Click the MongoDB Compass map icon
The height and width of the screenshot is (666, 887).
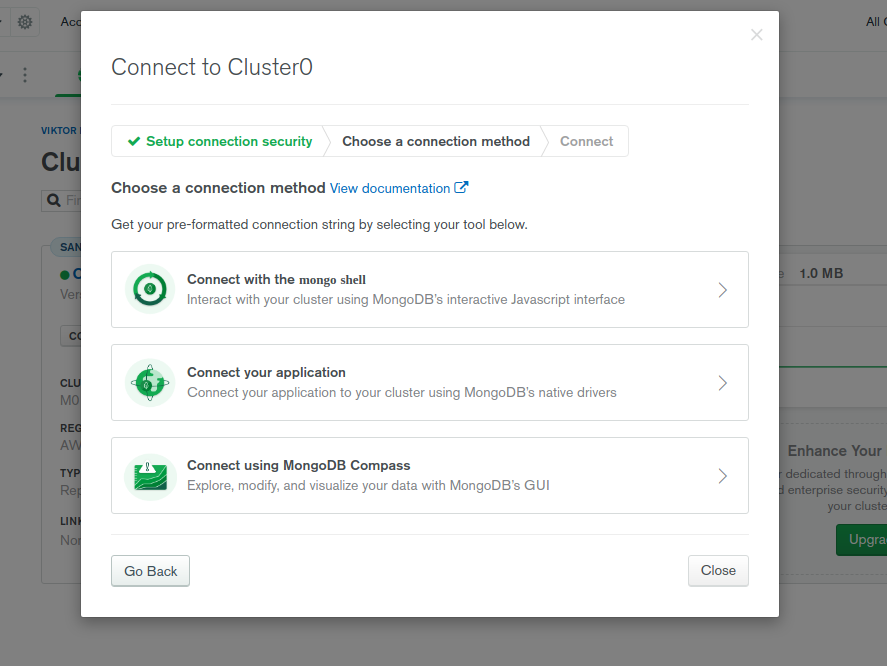(150, 476)
